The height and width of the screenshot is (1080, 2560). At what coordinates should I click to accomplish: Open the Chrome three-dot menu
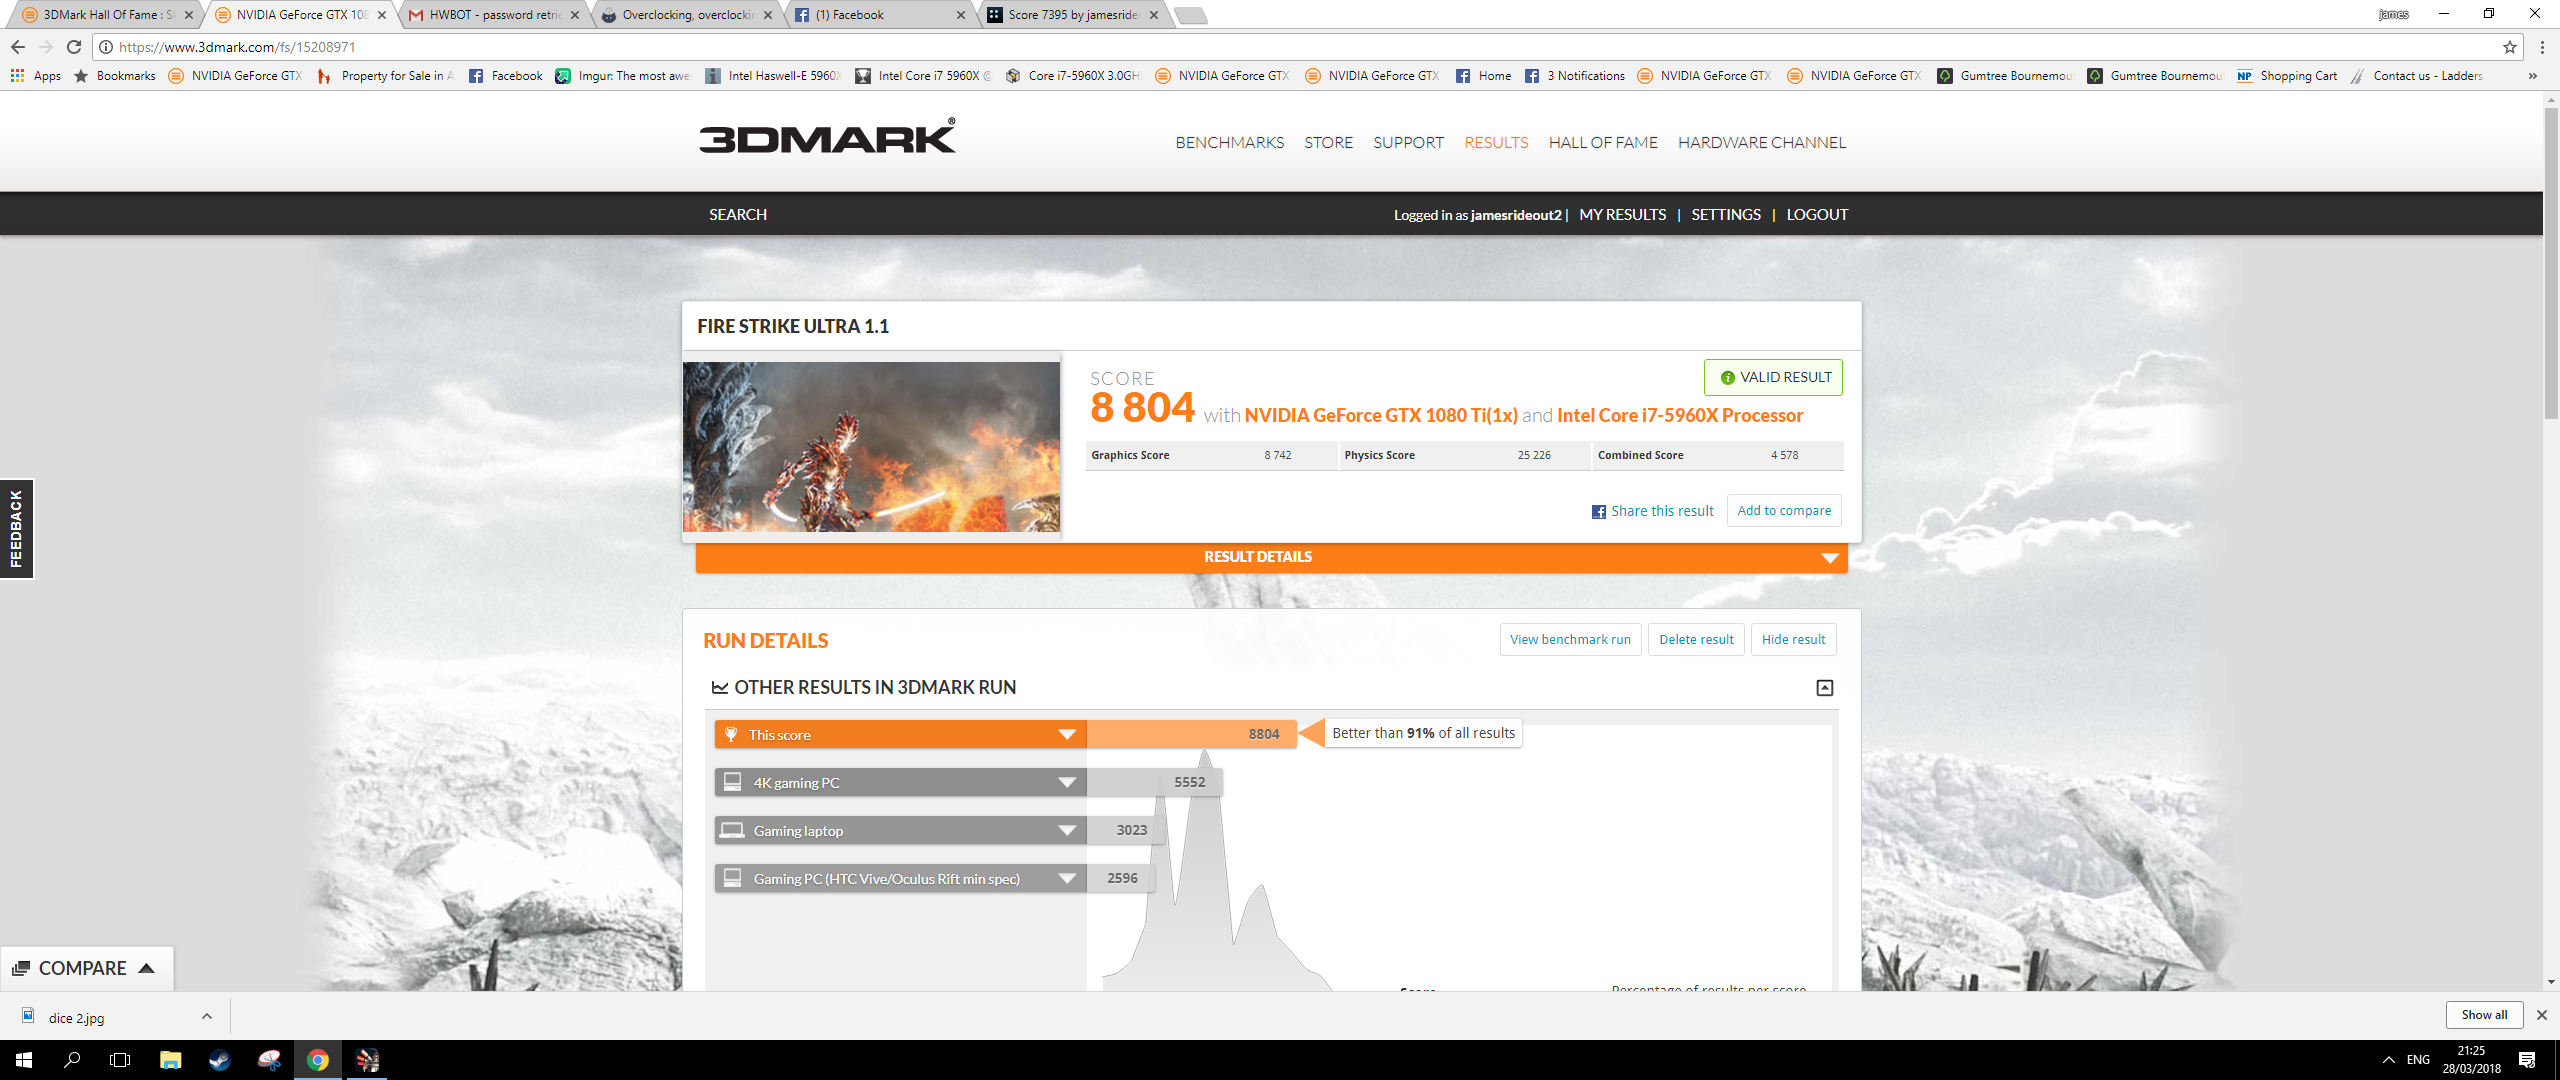click(2542, 47)
